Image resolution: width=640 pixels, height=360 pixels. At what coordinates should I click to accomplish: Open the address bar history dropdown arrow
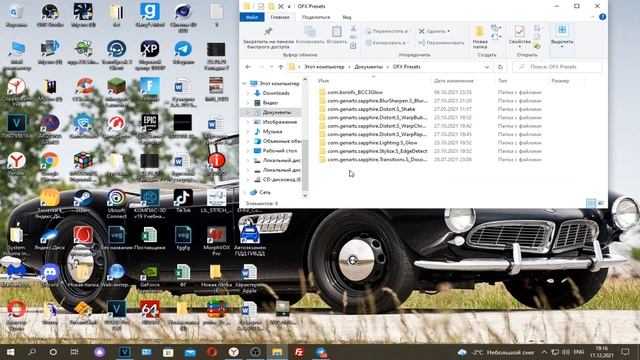[x=487, y=67]
